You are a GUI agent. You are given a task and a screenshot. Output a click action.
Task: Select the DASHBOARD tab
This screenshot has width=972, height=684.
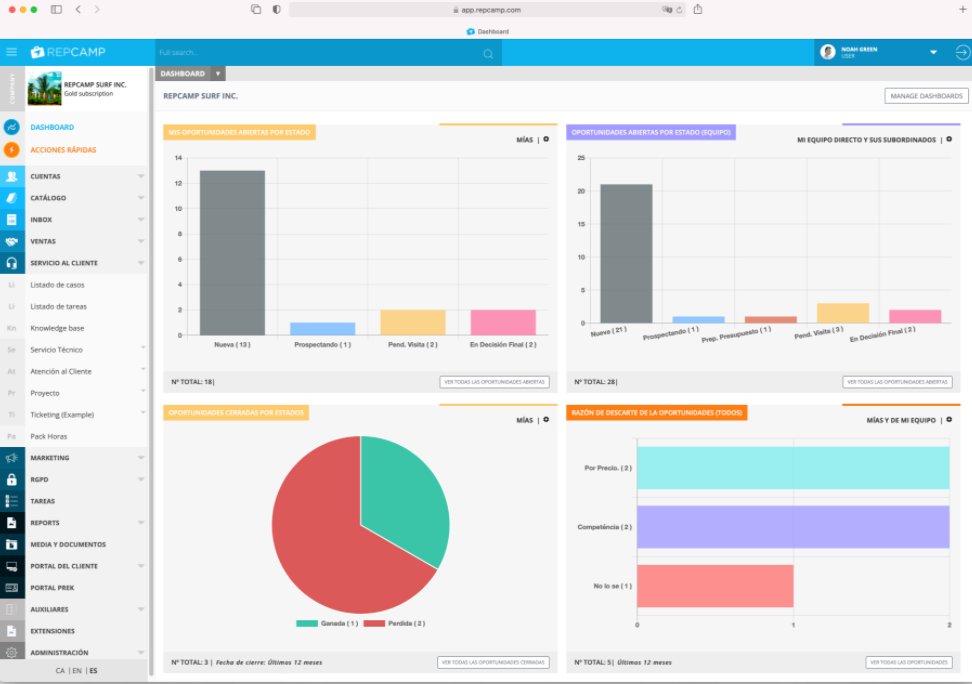[x=181, y=73]
